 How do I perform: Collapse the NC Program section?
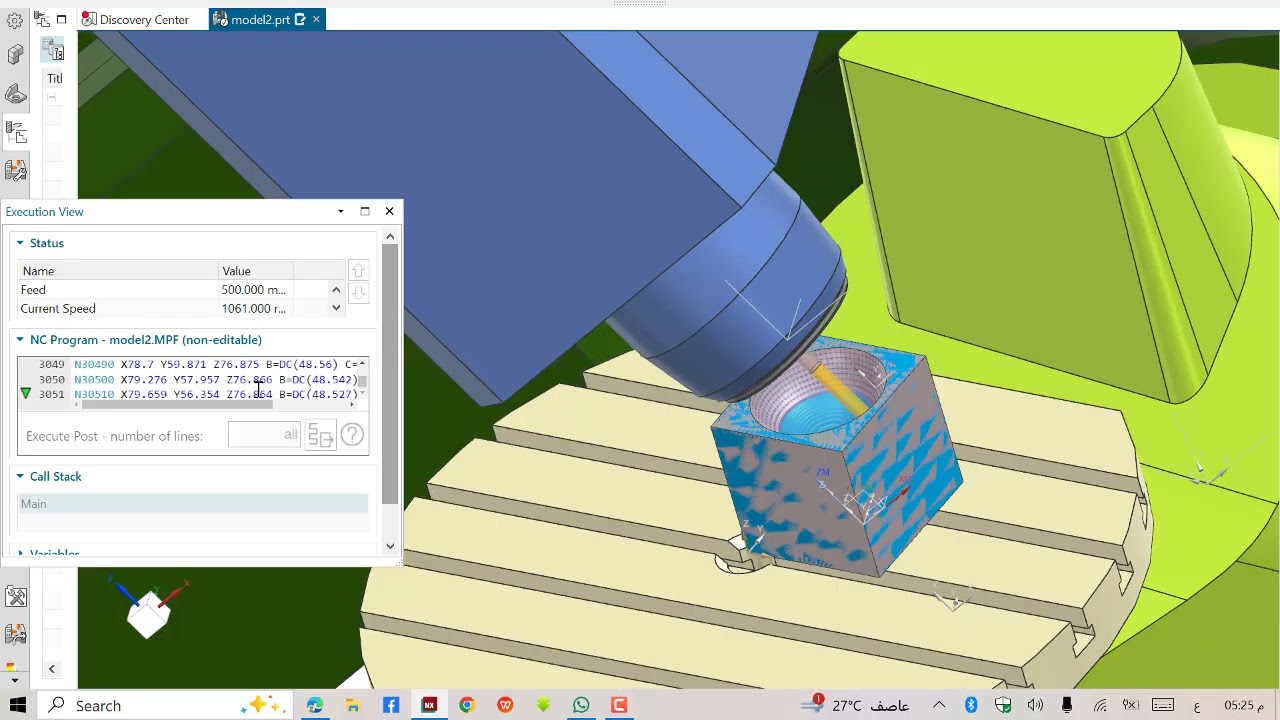tap(19, 340)
